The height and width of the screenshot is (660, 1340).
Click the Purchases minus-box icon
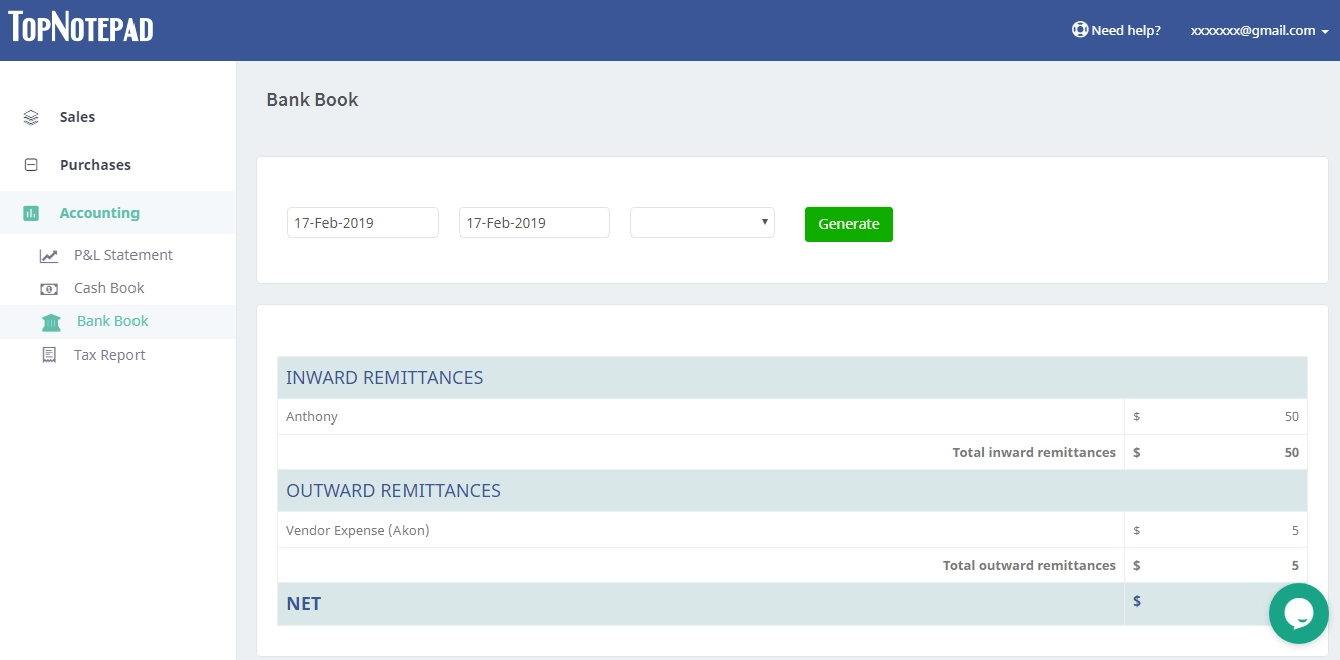(x=31, y=165)
